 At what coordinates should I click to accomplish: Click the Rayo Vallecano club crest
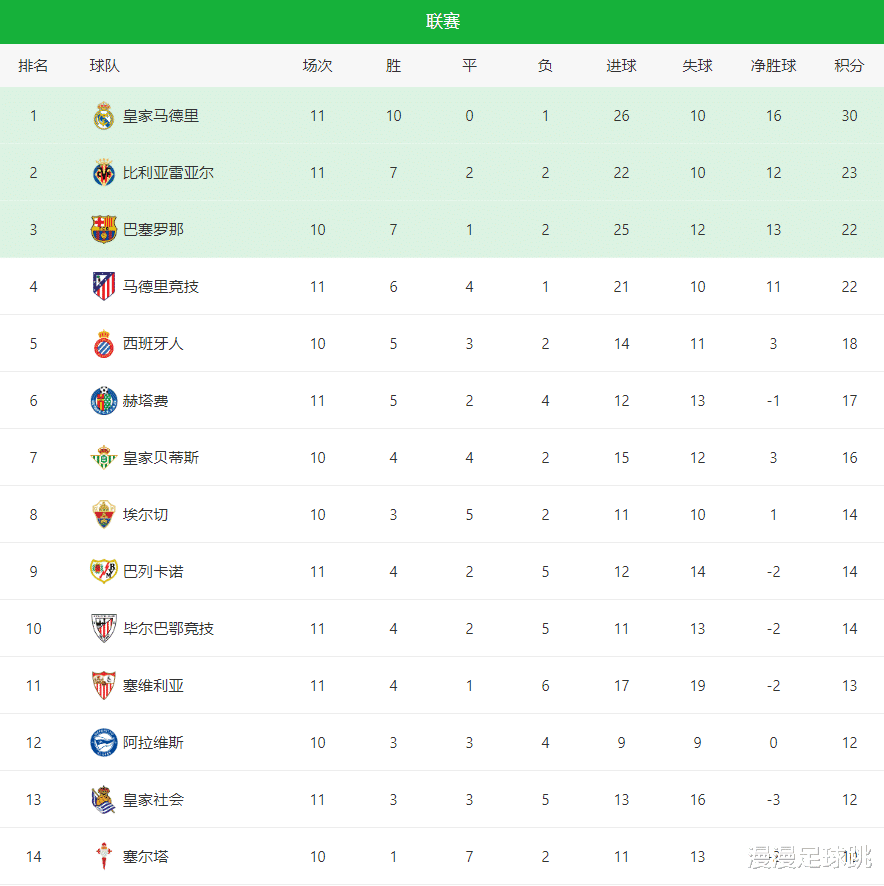pyautogui.click(x=104, y=572)
